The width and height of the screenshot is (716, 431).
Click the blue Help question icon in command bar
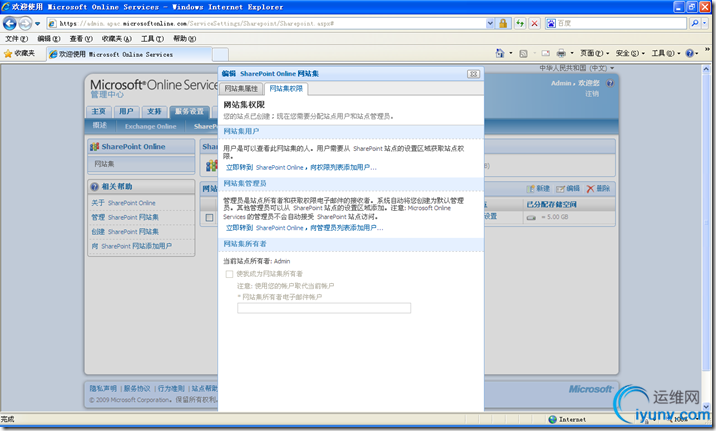click(x=690, y=53)
